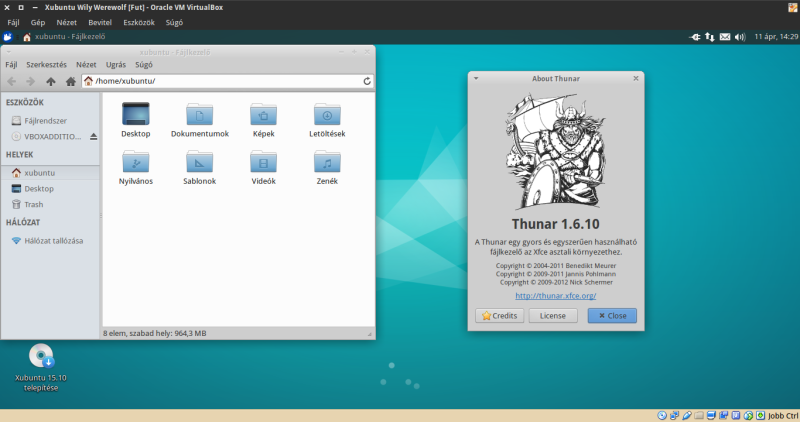The image size is (800, 422).
Task: Open the mail indicator in panel
Action: (725, 37)
